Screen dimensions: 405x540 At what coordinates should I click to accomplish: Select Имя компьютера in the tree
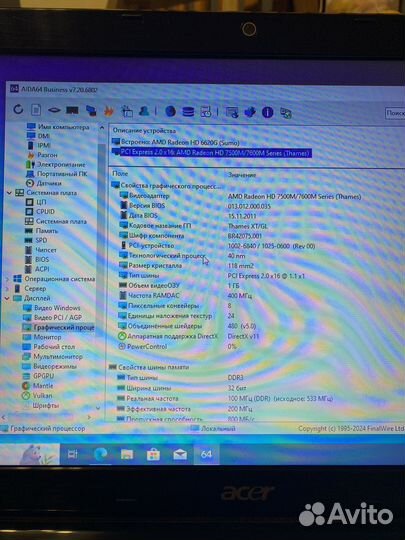point(63,127)
